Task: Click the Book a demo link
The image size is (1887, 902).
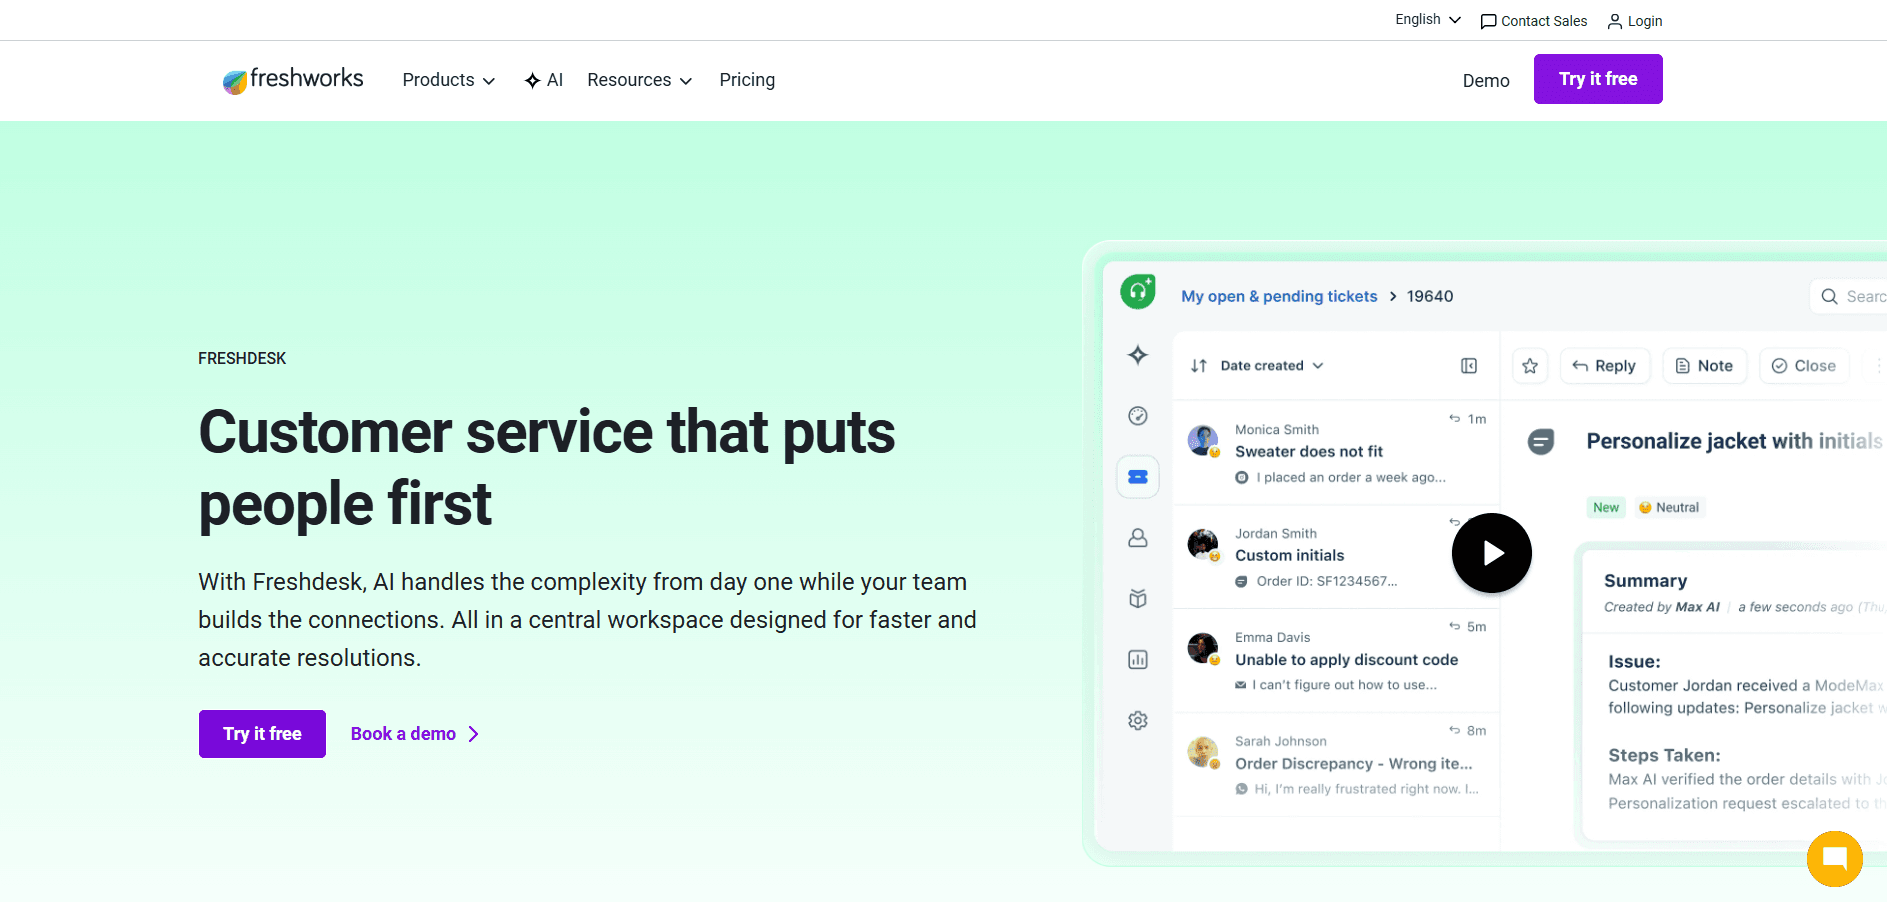Action: (x=403, y=733)
